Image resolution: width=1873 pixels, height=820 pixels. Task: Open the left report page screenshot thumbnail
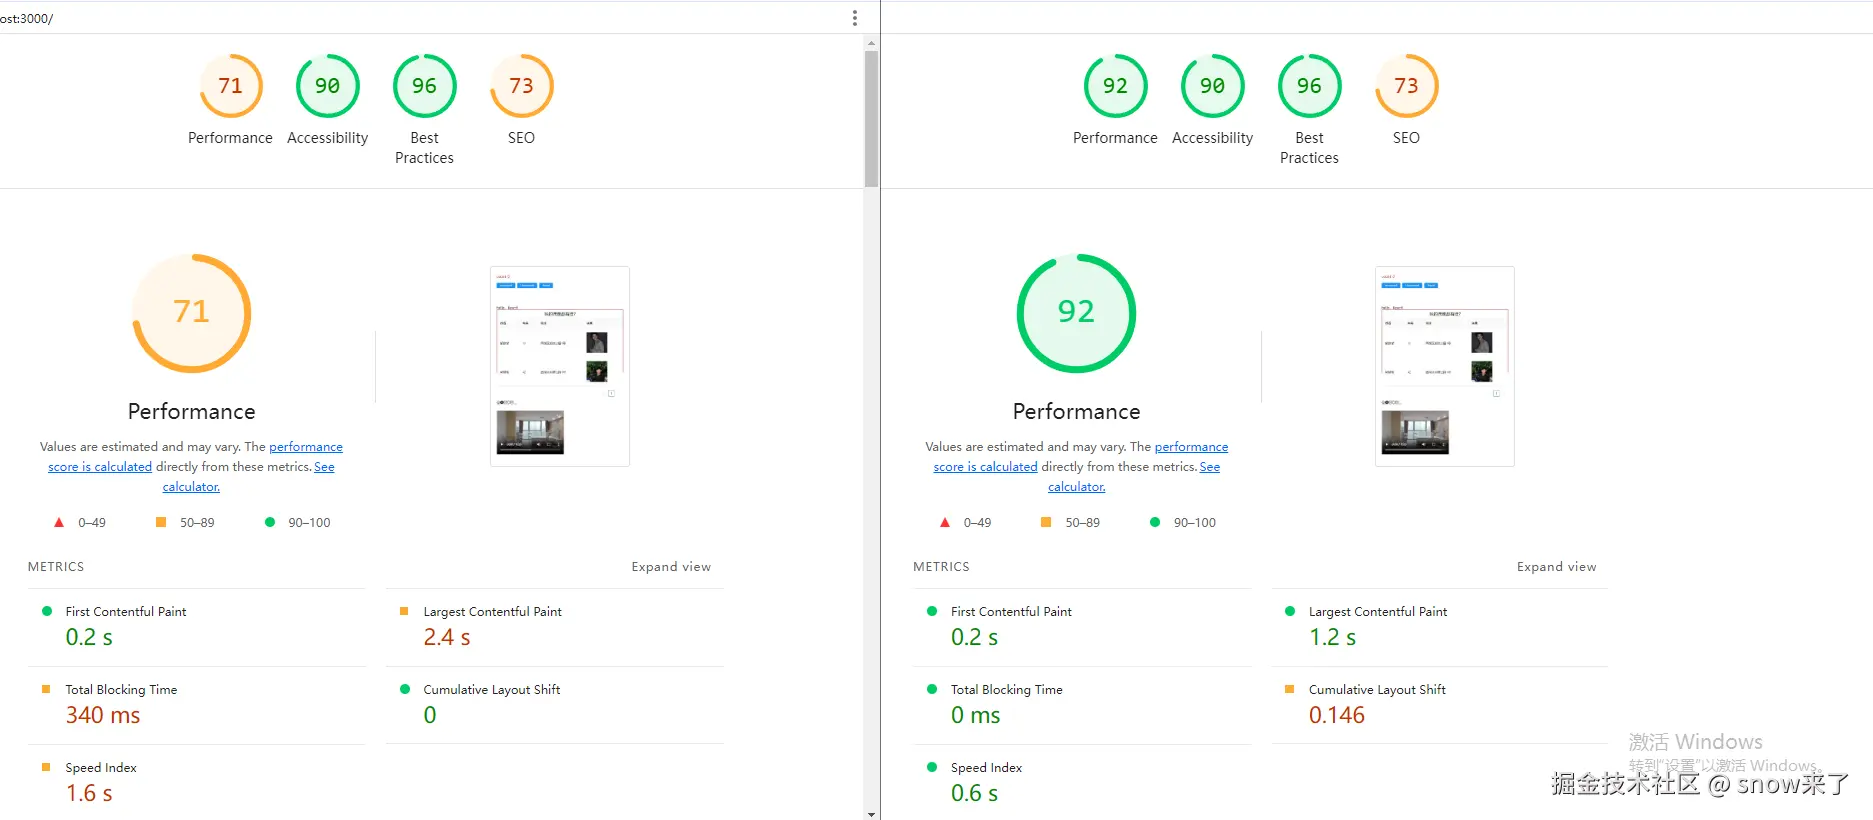coord(560,366)
